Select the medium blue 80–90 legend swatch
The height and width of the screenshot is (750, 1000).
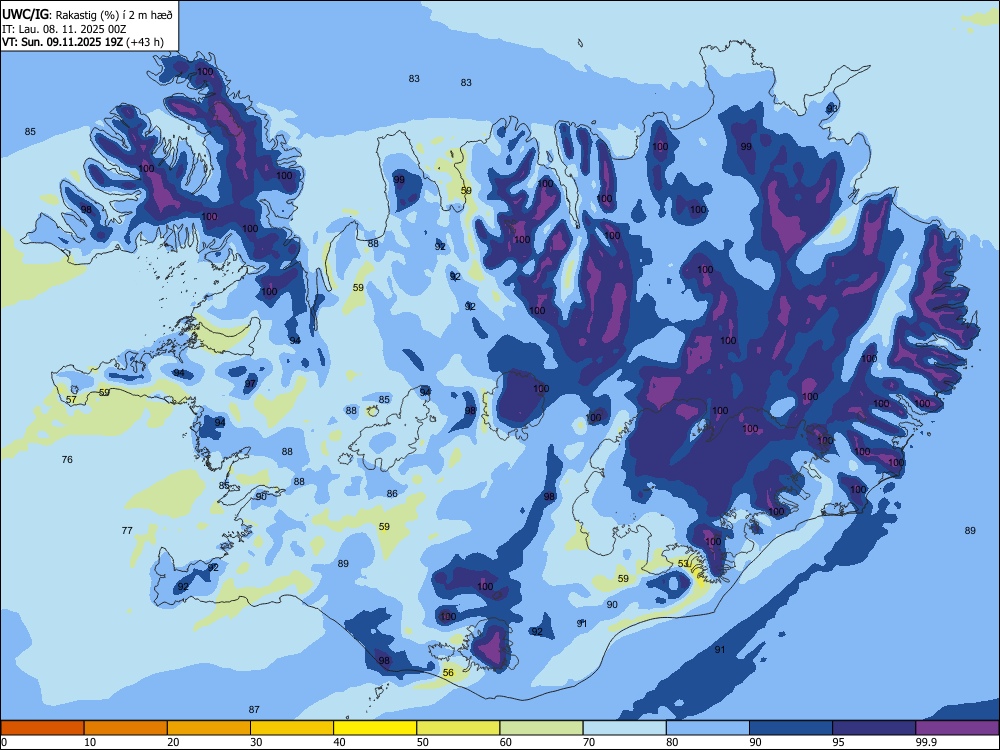click(708, 728)
